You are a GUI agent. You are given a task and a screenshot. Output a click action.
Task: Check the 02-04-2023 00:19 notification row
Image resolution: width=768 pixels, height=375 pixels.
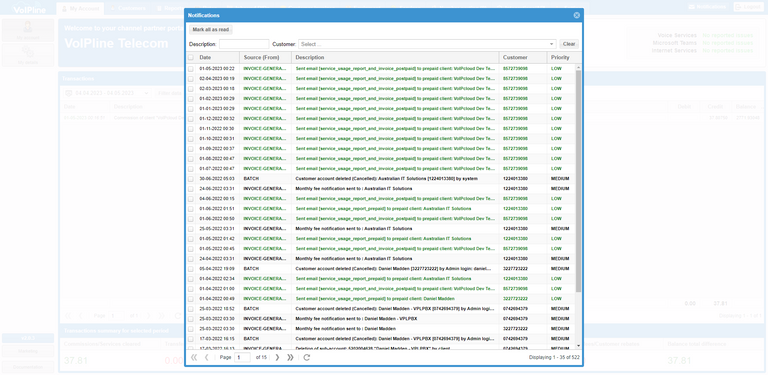pyautogui.click(x=191, y=78)
